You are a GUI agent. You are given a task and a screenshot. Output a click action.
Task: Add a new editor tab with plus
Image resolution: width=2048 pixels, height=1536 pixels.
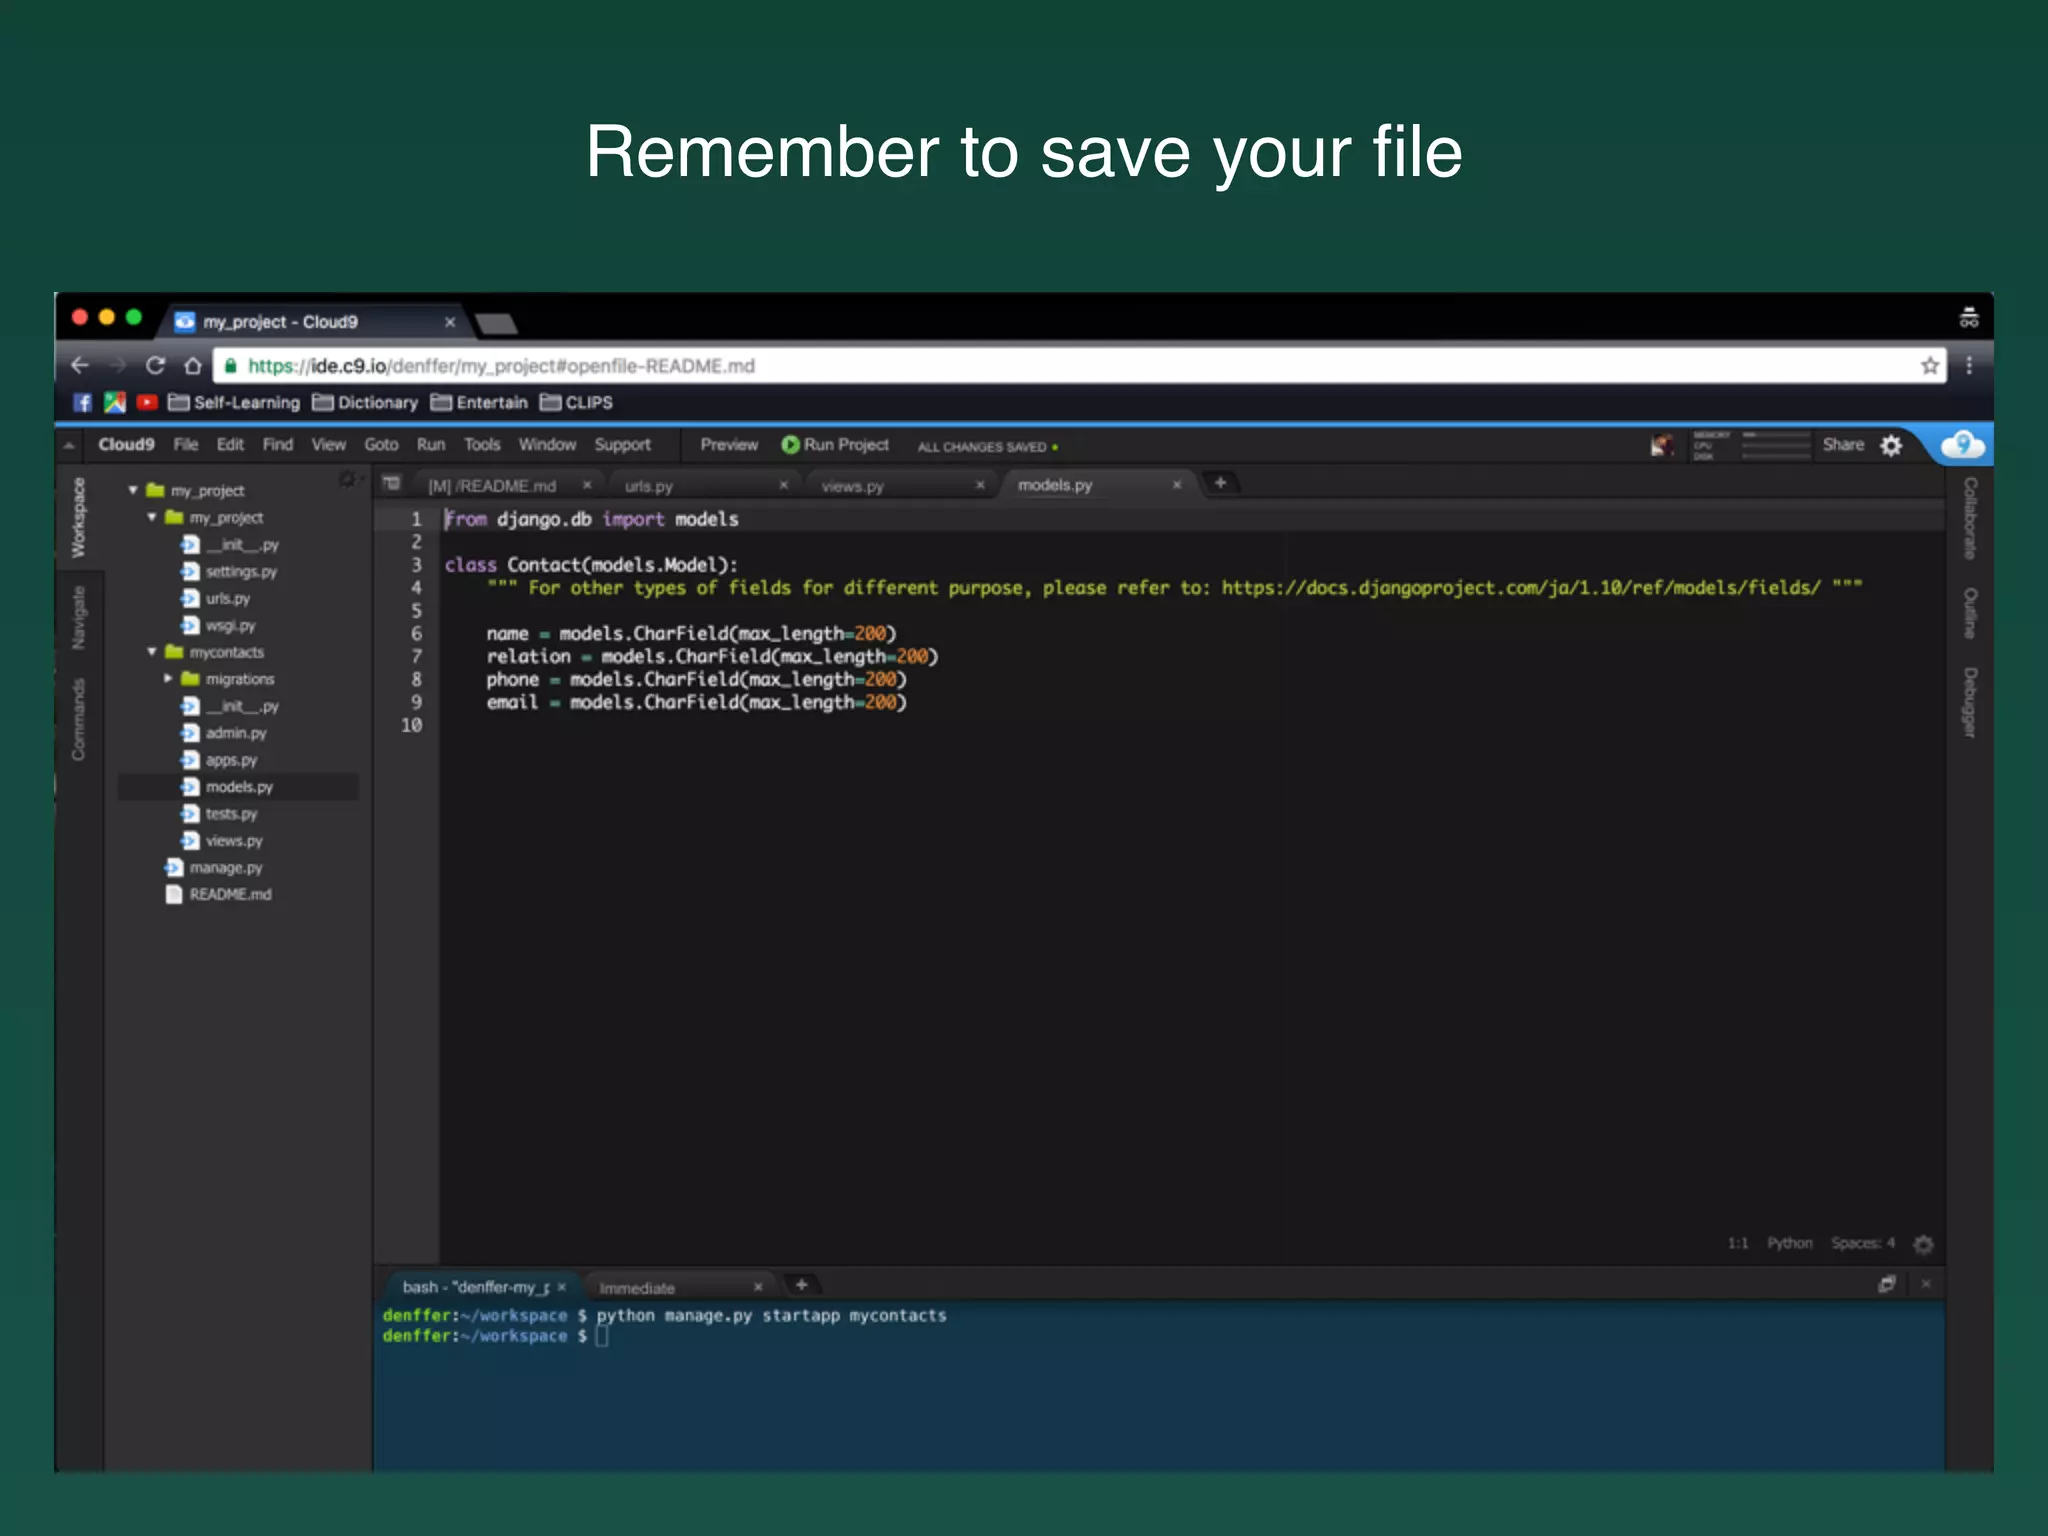1220,483
